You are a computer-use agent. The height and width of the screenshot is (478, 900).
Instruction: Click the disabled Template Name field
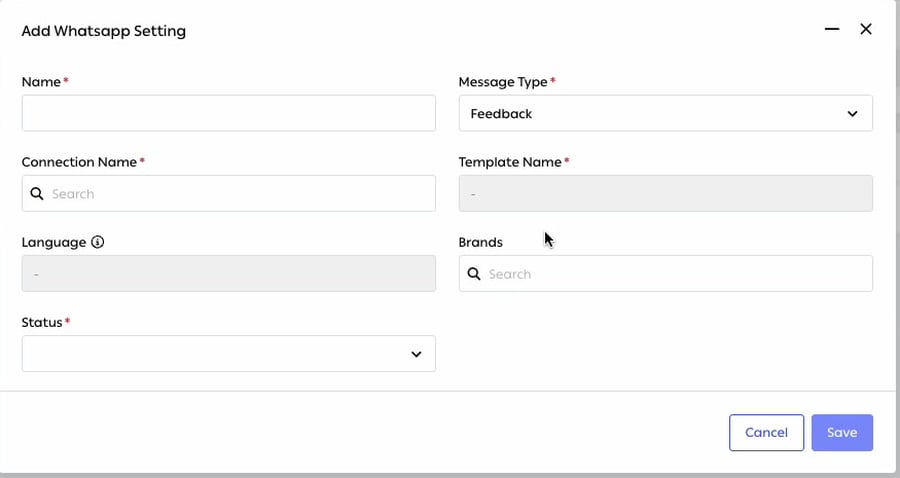(x=666, y=193)
